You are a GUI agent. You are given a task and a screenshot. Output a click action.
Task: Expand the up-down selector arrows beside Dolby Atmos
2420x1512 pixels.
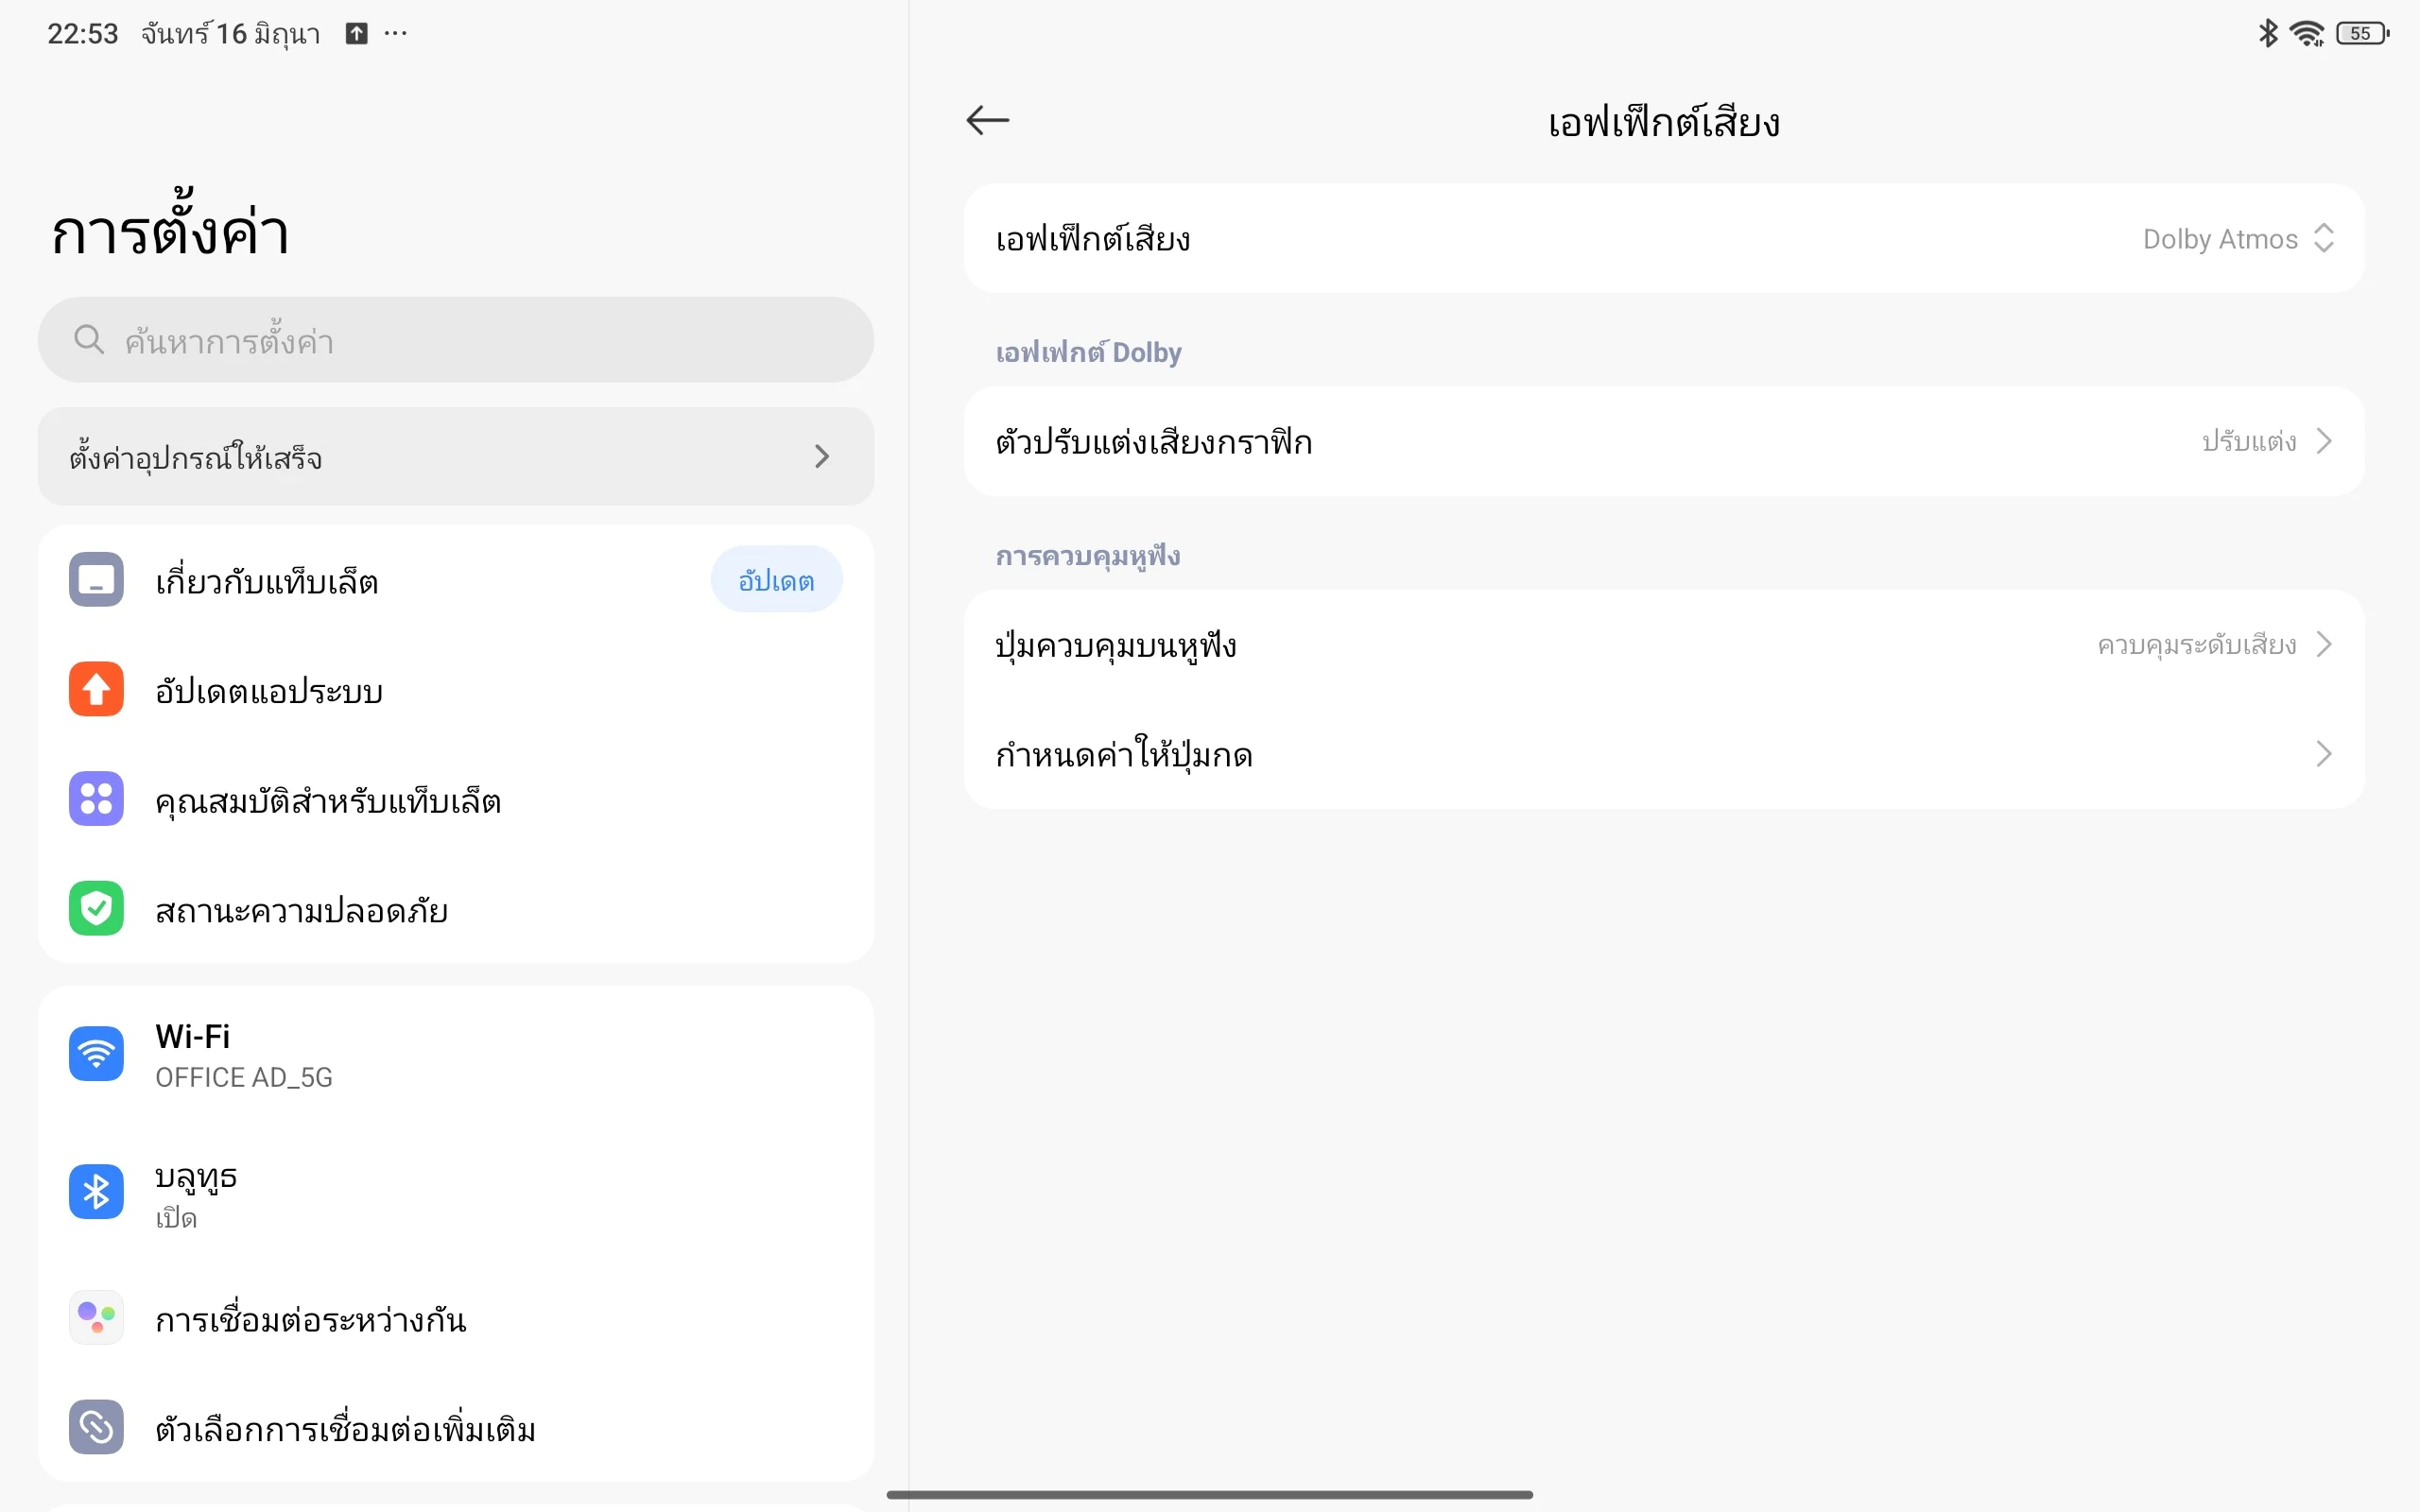click(2324, 238)
